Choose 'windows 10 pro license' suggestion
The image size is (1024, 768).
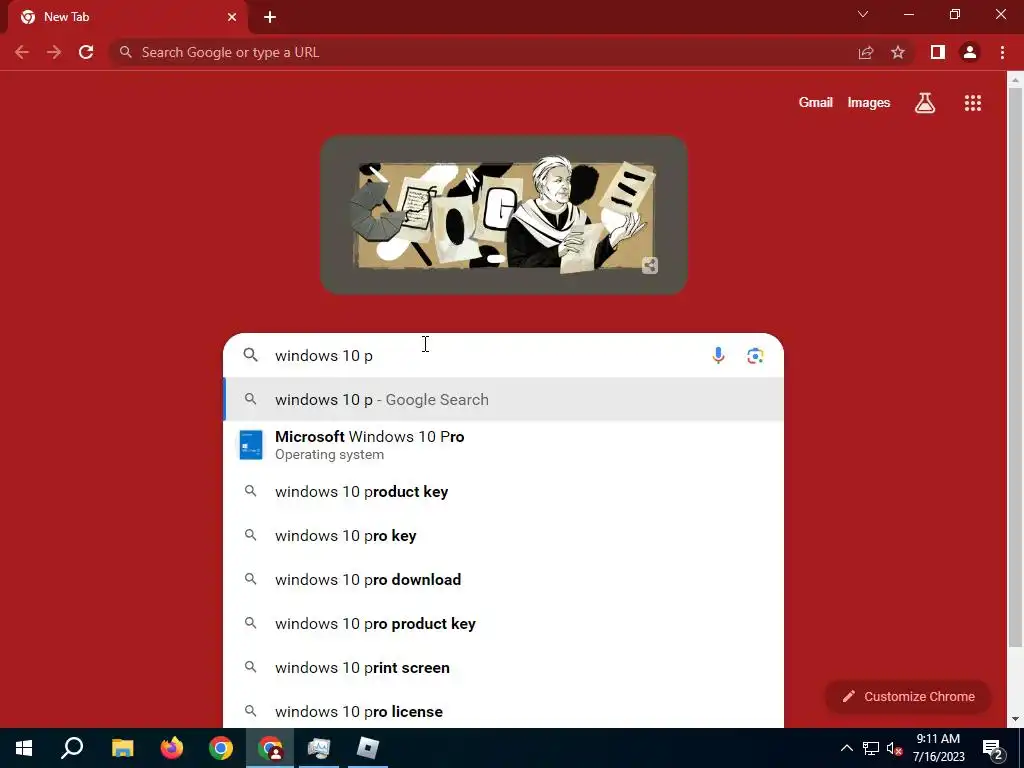pyautogui.click(x=504, y=711)
